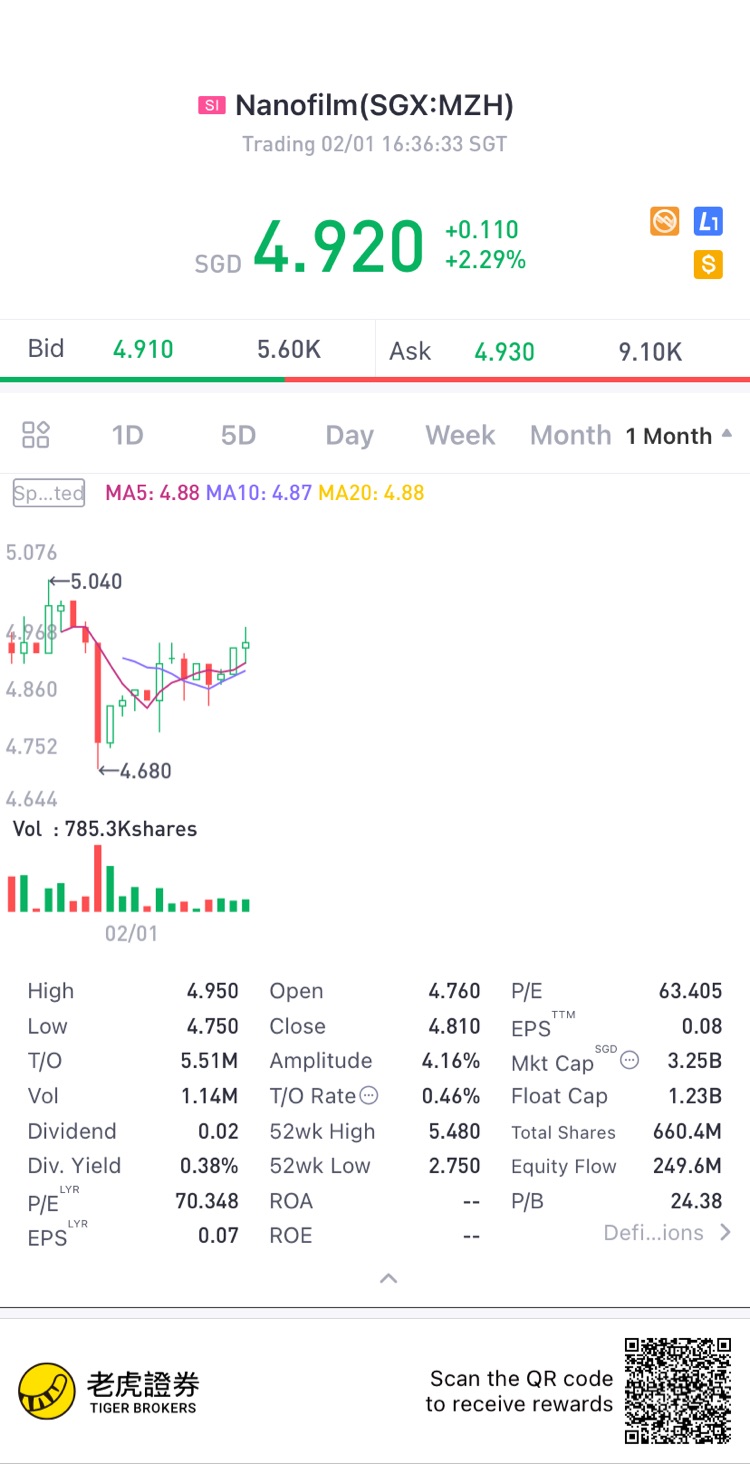
Task: Tap the Tiger Brokers logo
Action: pyautogui.click(x=108, y=1391)
